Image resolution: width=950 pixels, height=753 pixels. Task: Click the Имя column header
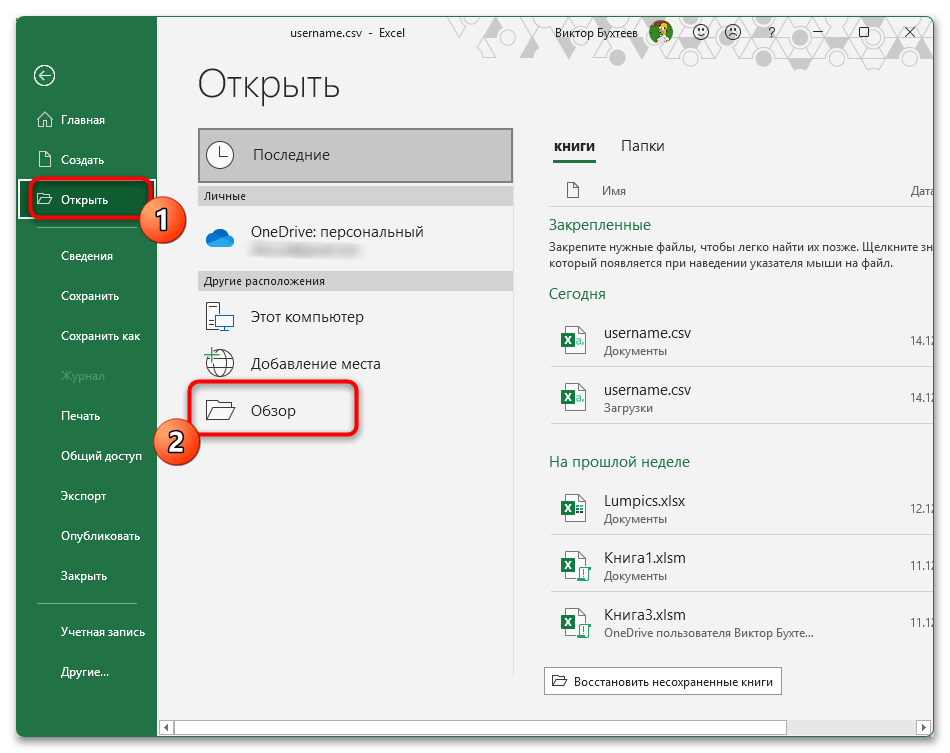coord(614,191)
